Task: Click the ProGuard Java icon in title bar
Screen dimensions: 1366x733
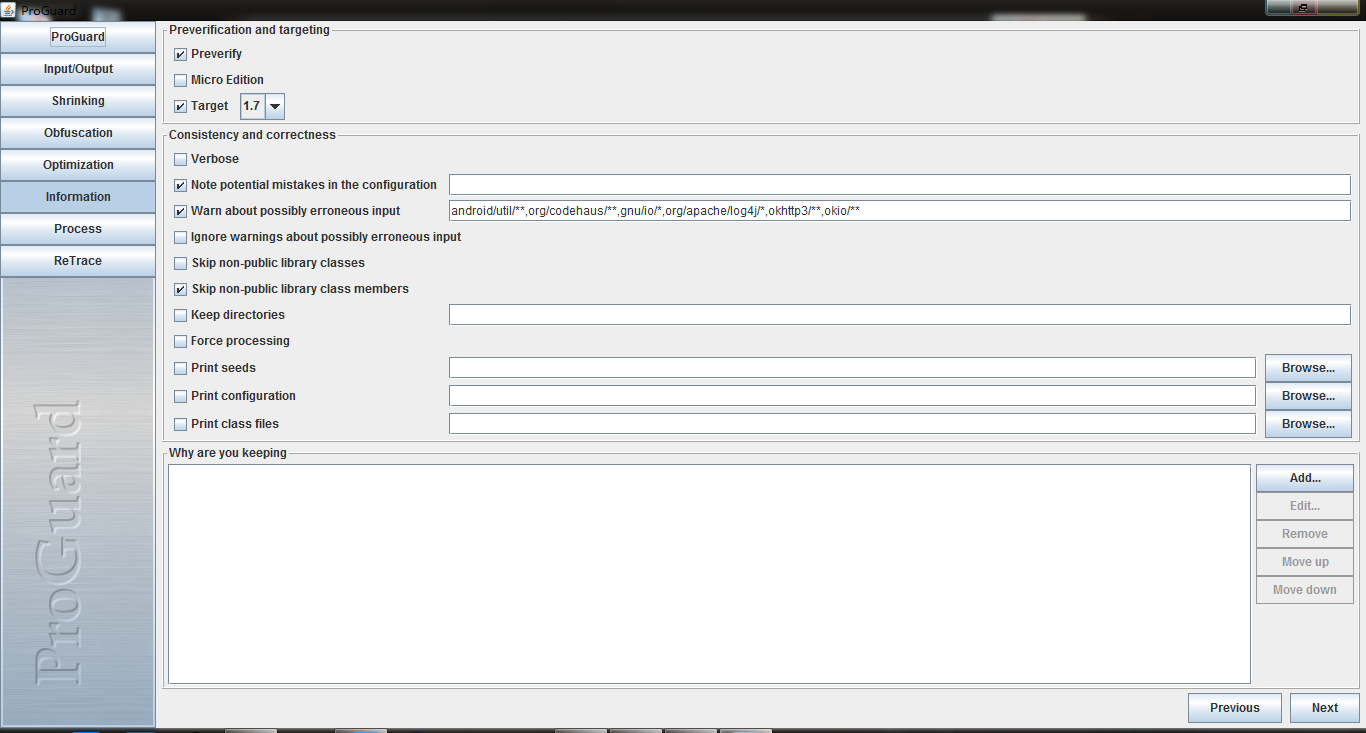Action: (9, 10)
